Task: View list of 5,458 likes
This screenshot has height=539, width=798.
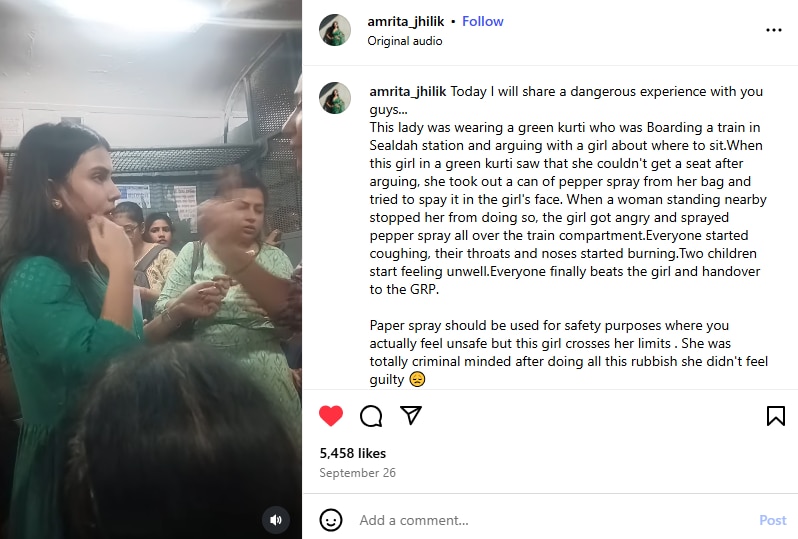Action: click(353, 453)
